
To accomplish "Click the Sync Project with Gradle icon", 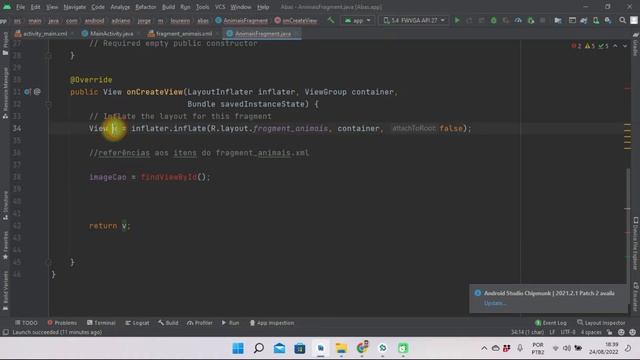I will tap(584, 20).
